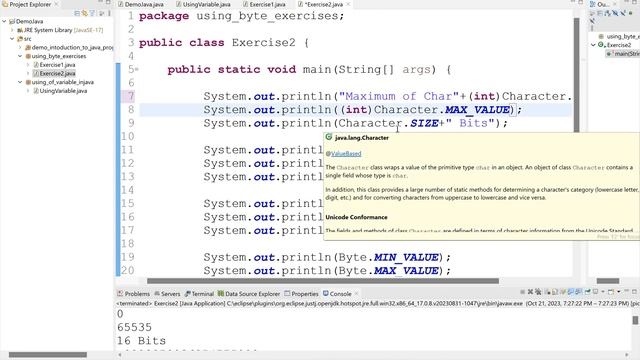Open the Terminal view tab

[199, 293]
